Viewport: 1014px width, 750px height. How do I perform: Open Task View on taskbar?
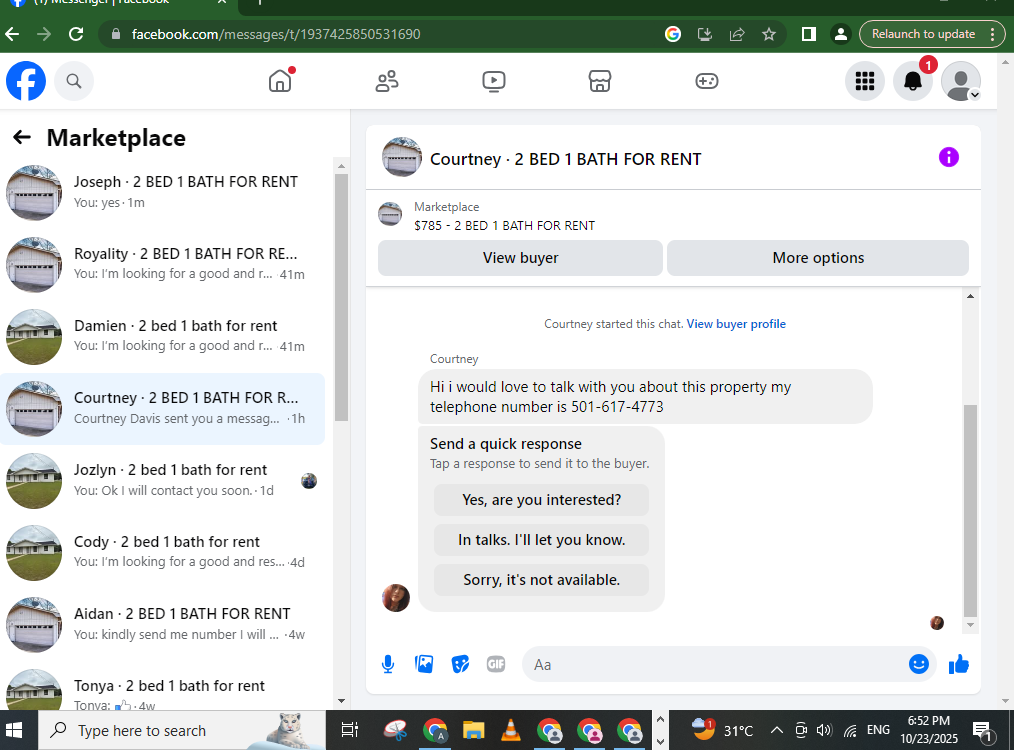350,731
